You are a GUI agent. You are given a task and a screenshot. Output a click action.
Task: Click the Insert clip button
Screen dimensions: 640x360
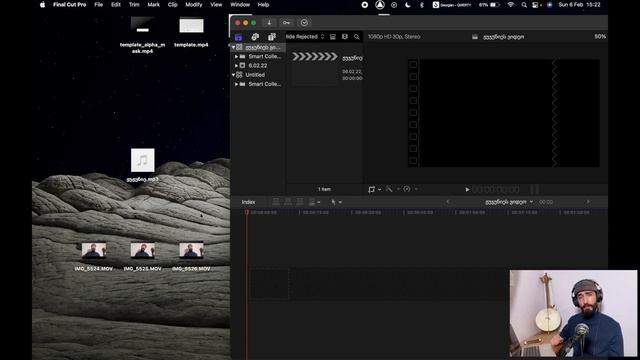tap(288, 202)
